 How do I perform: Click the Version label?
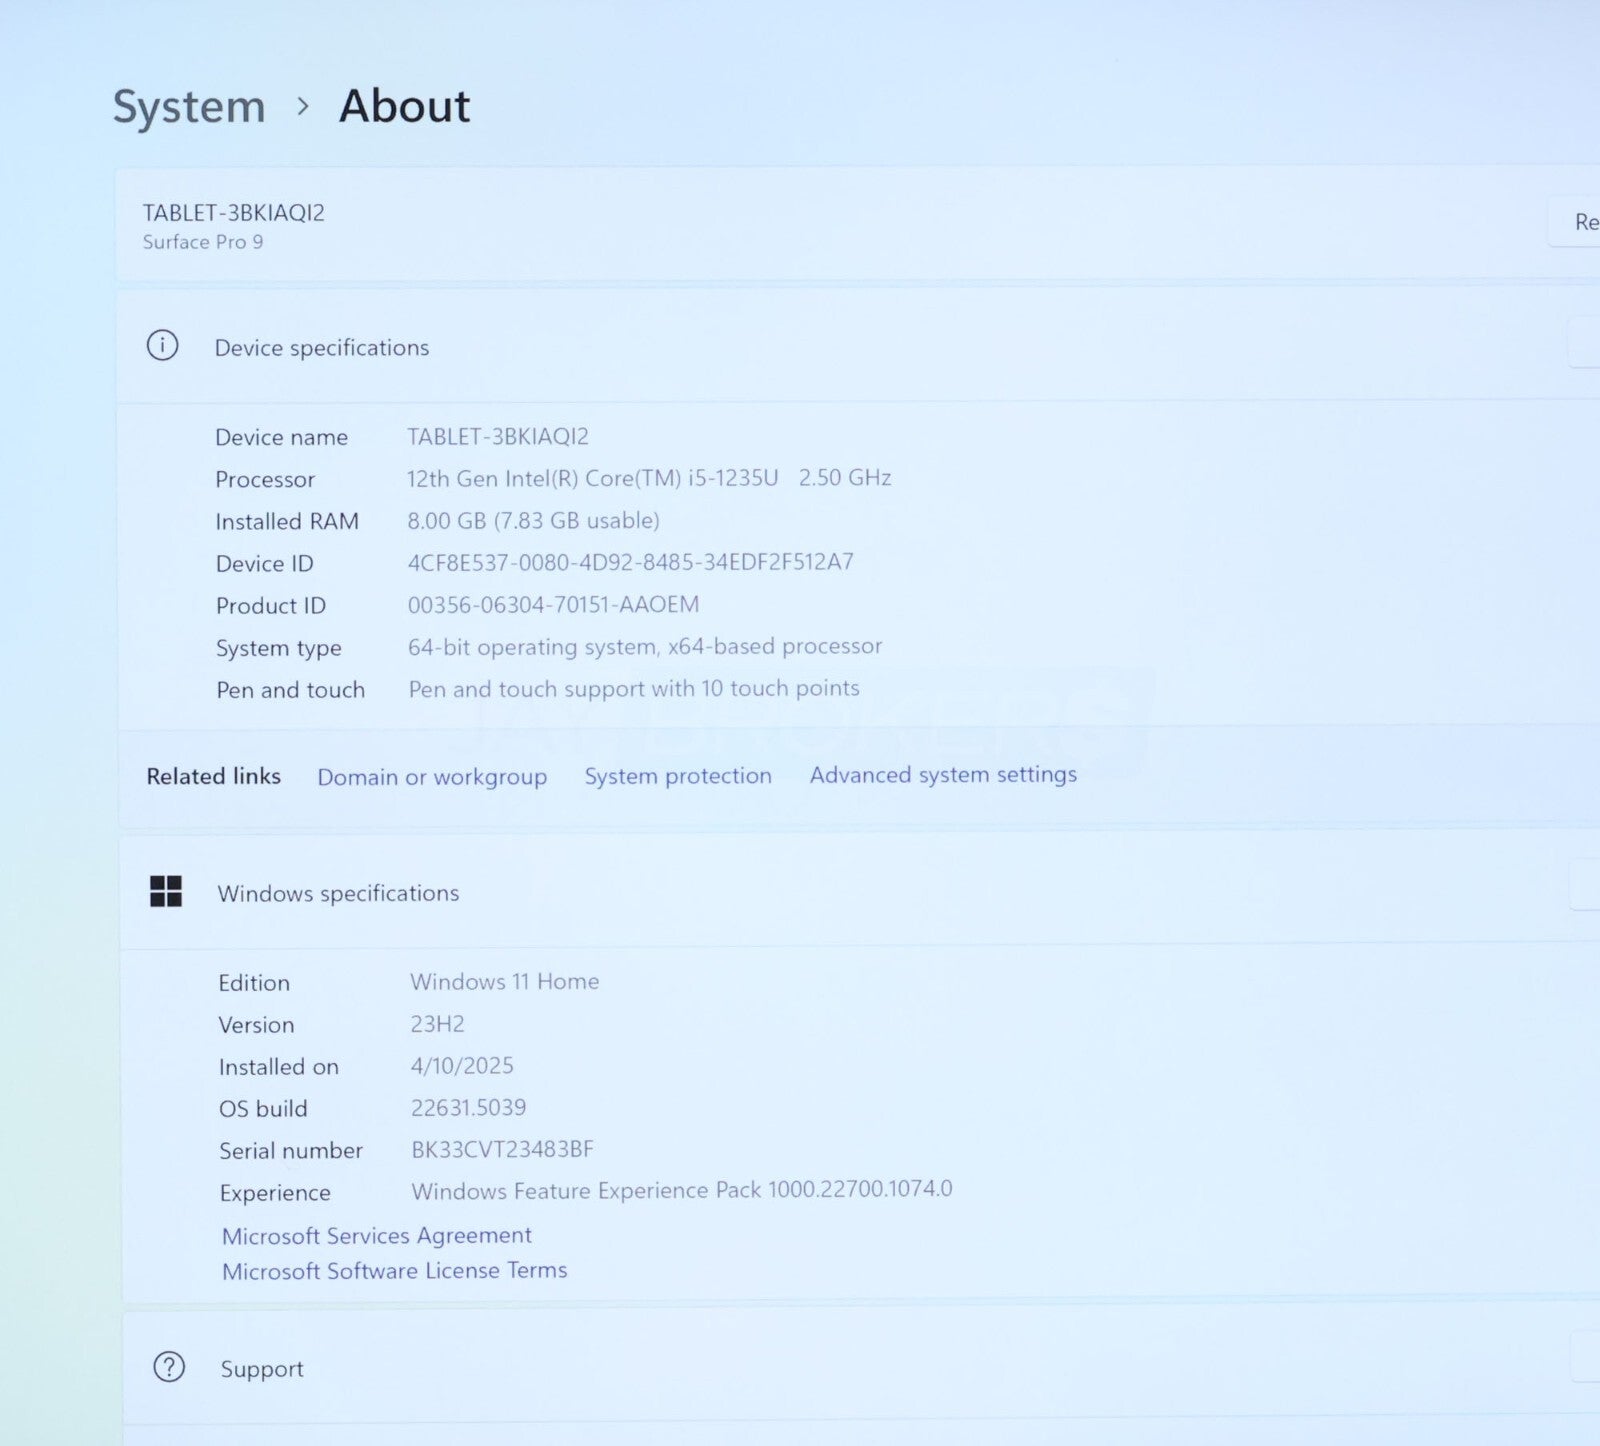pos(257,1025)
